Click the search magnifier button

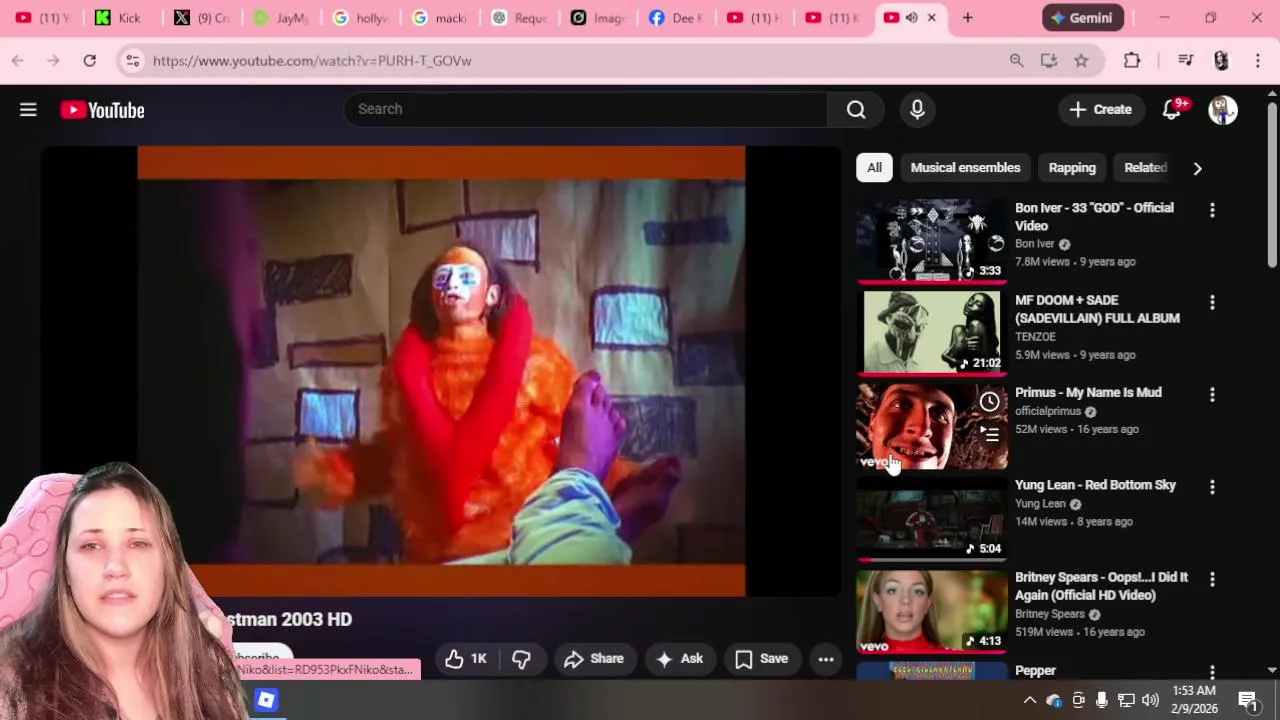point(856,109)
